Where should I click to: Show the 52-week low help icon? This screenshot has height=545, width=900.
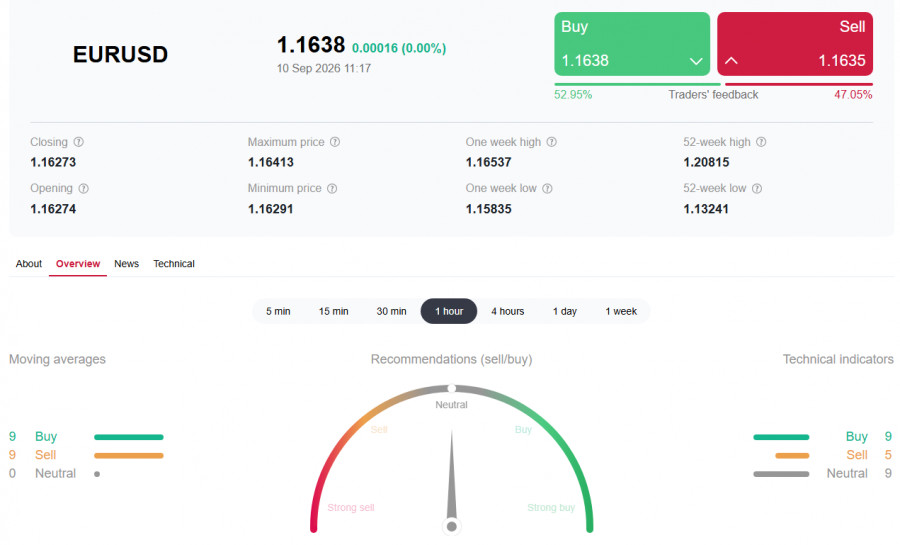coord(757,188)
